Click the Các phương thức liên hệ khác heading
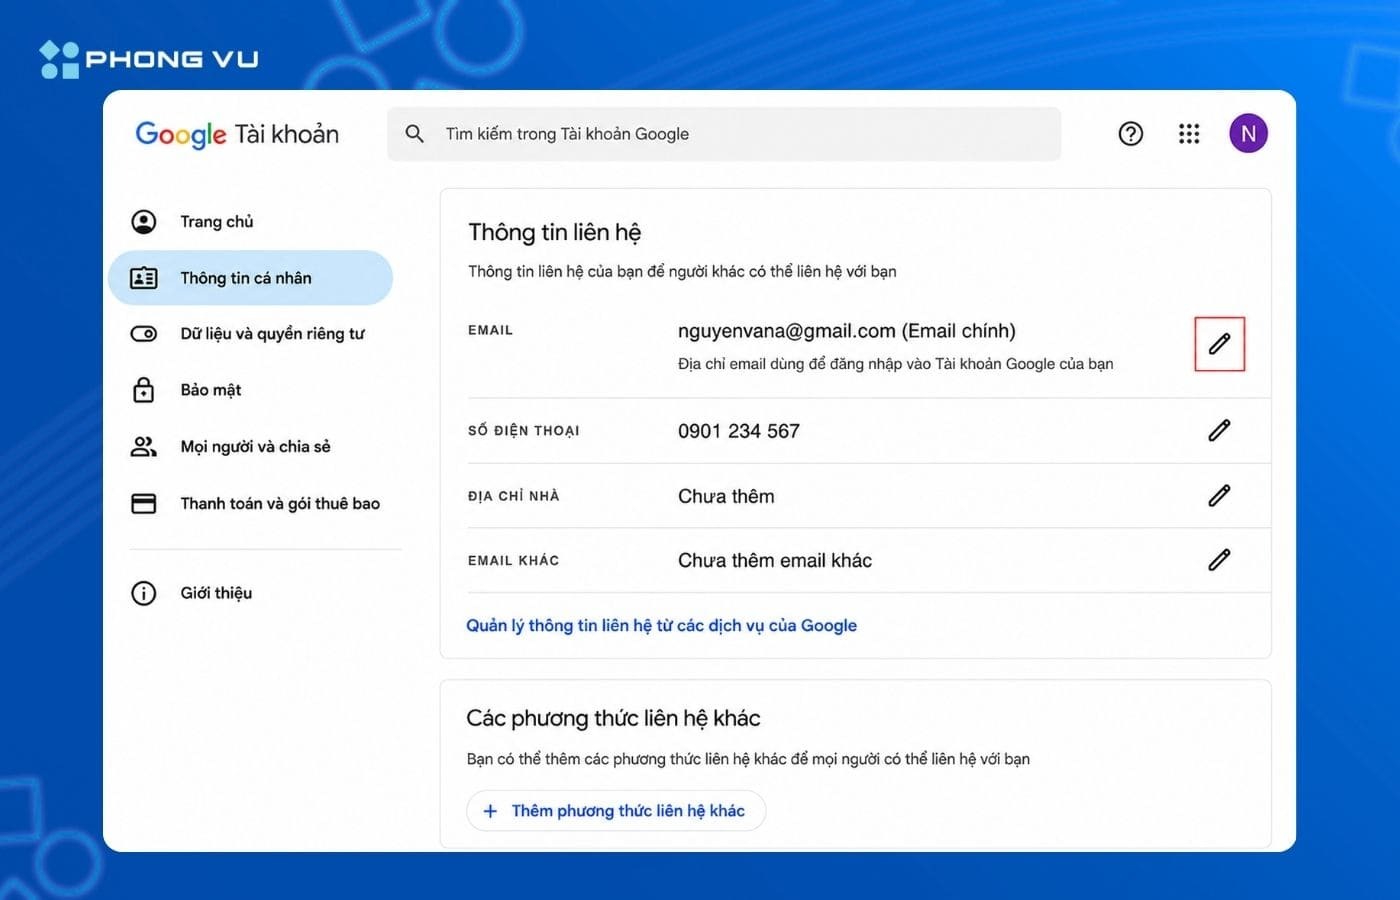1400x900 pixels. pyautogui.click(x=613, y=718)
